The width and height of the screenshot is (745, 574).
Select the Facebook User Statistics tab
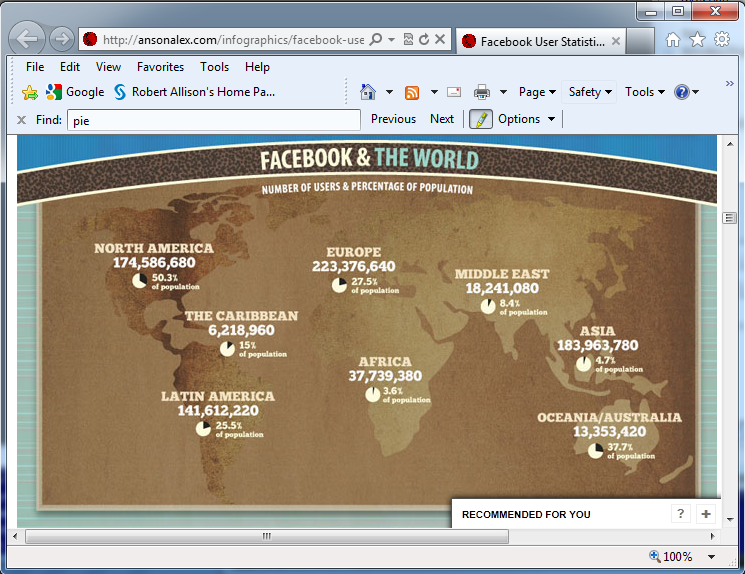(x=541, y=42)
